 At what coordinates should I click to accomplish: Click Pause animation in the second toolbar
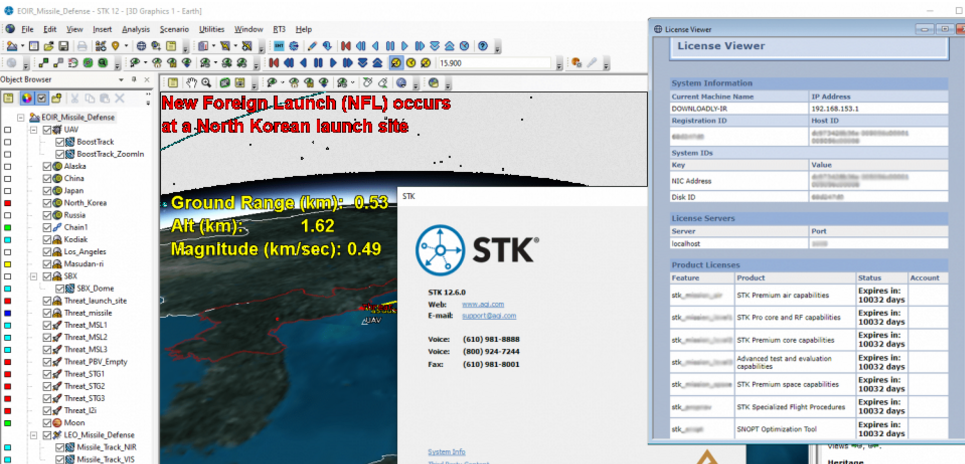point(318,63)
